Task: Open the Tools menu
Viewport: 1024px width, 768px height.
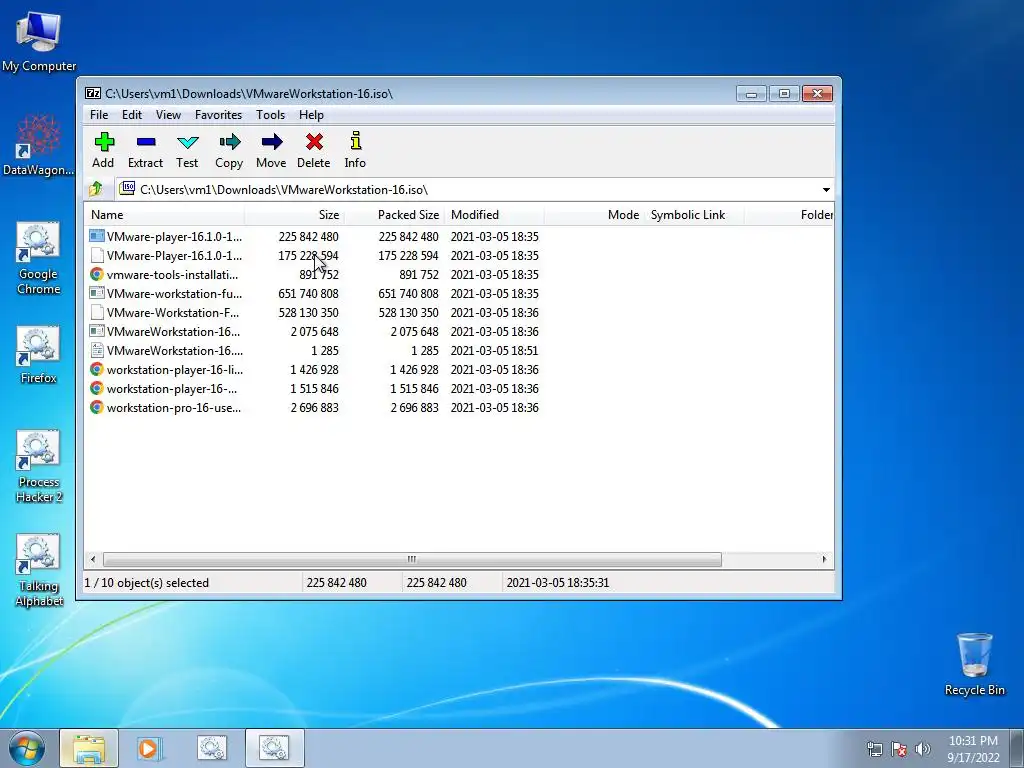Action: (270, 114)
